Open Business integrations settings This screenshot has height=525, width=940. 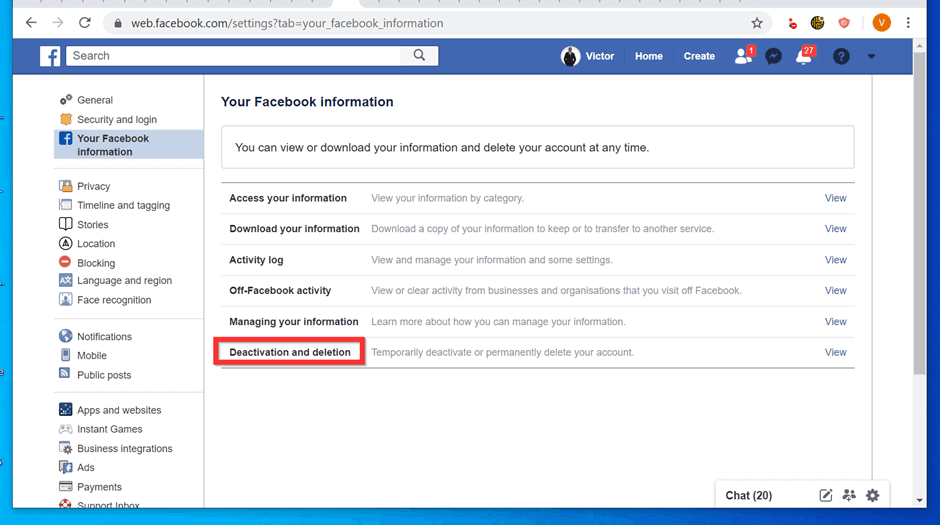tap(125, 448)
